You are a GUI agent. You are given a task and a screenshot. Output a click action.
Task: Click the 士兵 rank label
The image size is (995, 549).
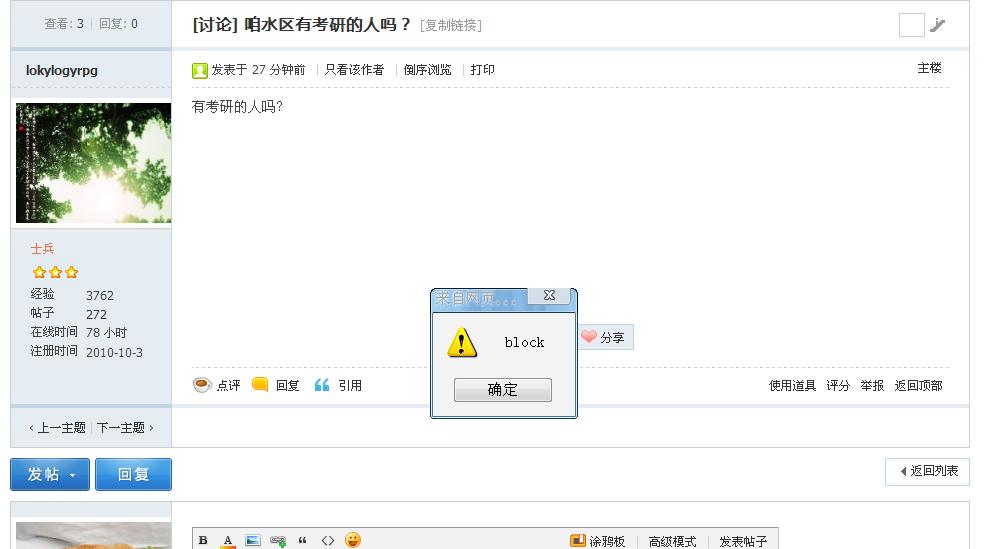(x=43, y=249)
